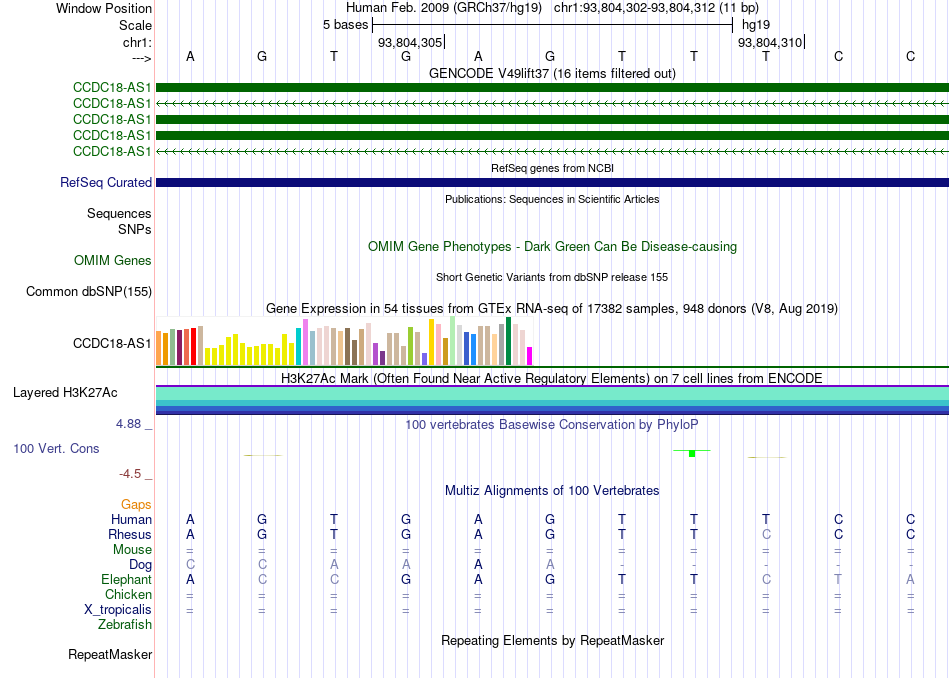Click the first orange GTEx expression bar
The image size is (950, 678).
point(159,348)
